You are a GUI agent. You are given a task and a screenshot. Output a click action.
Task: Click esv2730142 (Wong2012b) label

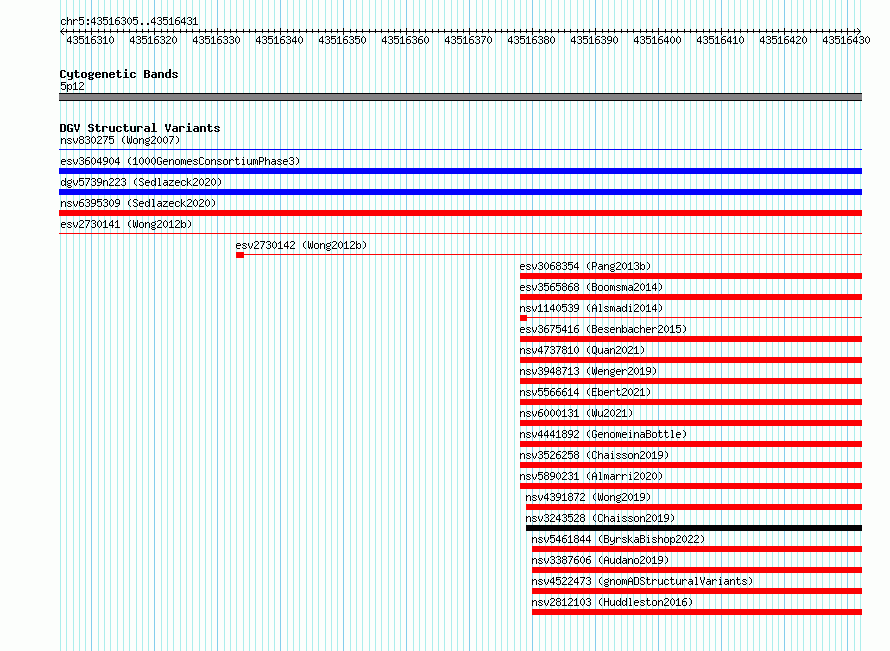click(x=301, y=245)
